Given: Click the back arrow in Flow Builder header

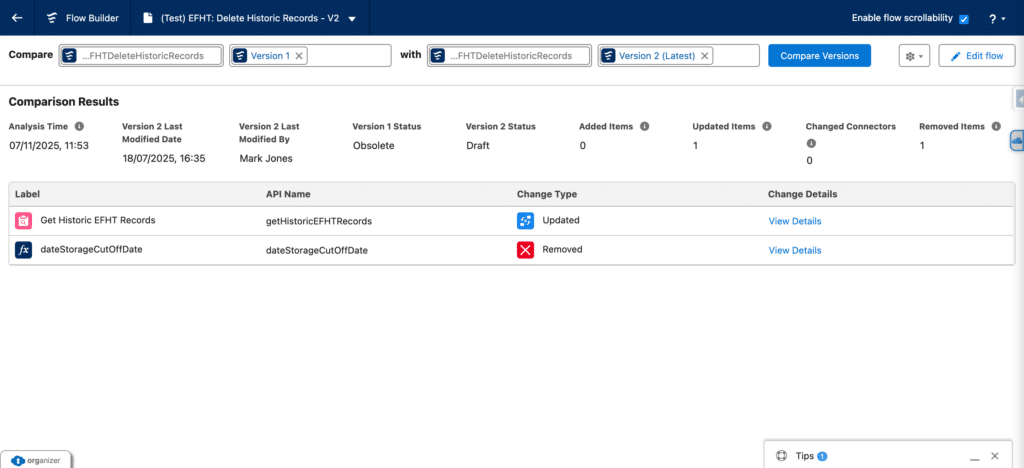Looking at the screenshot, I should [x=17, y=18].
